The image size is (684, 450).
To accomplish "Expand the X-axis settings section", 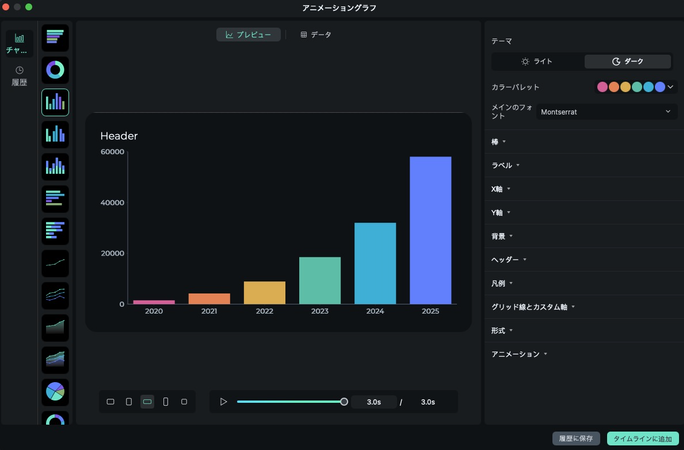I will 500,188.
